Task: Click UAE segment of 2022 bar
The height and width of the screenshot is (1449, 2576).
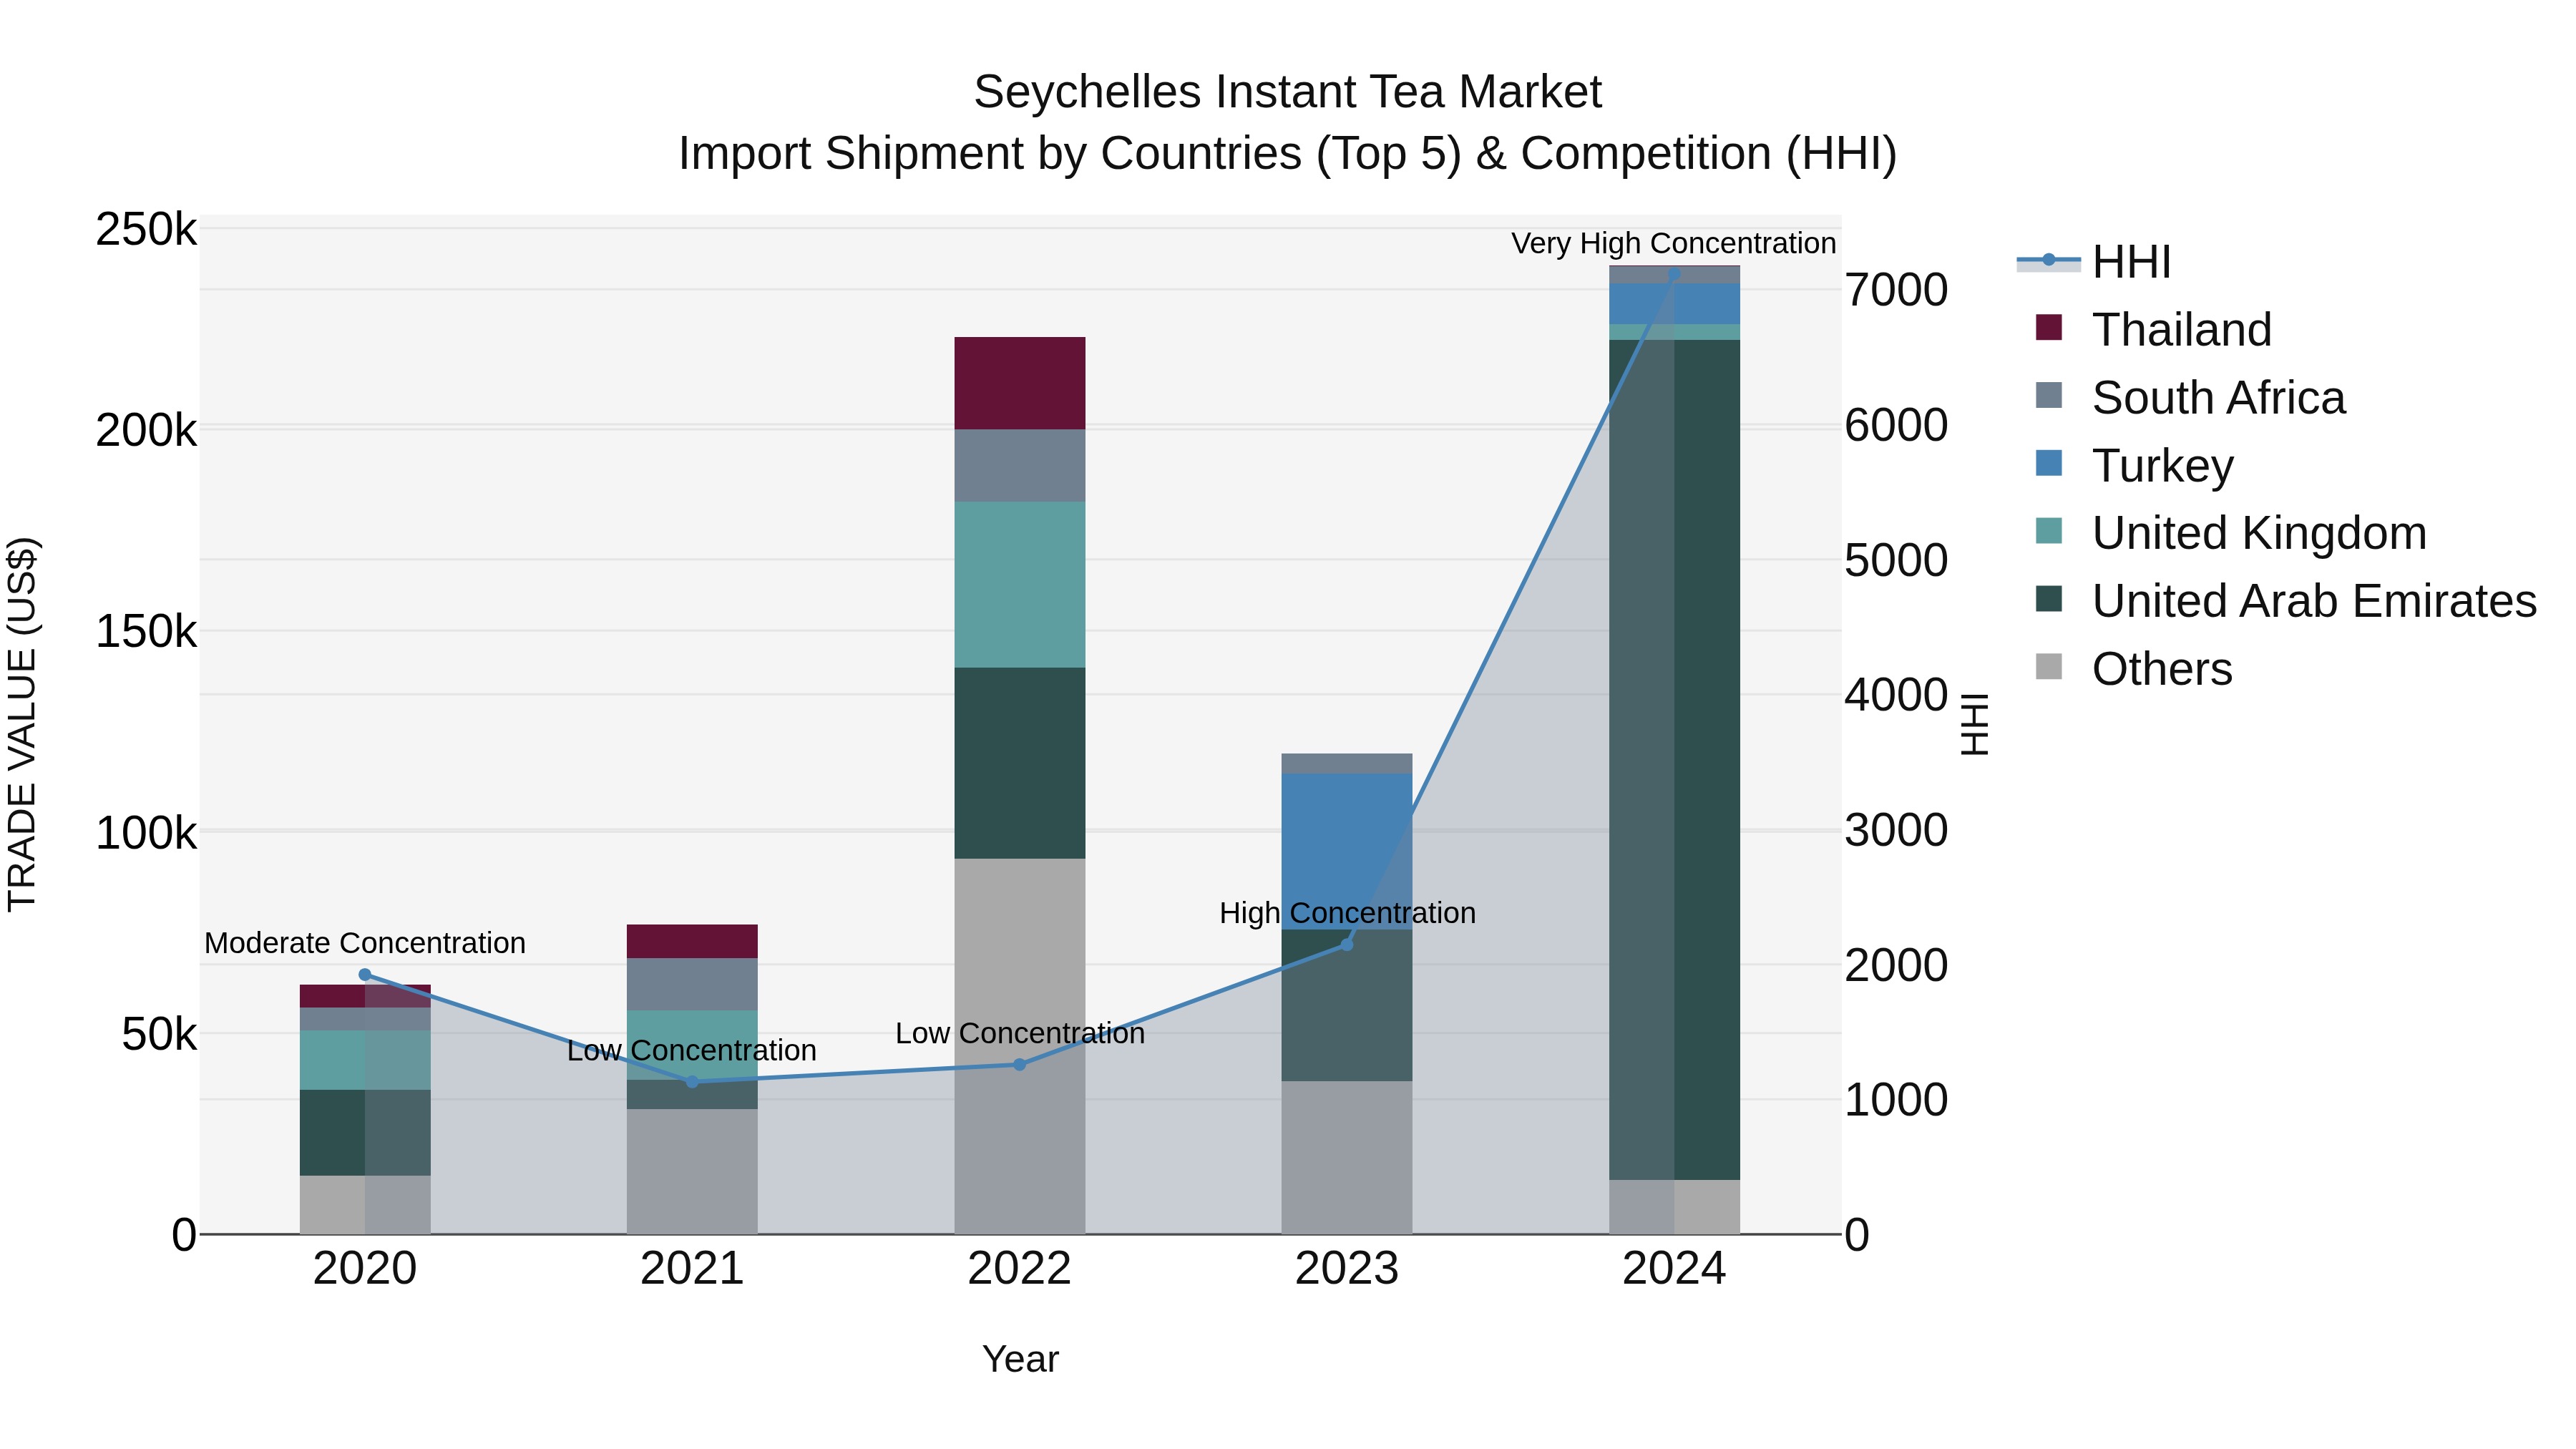Action: click(x=1019, y=763)
